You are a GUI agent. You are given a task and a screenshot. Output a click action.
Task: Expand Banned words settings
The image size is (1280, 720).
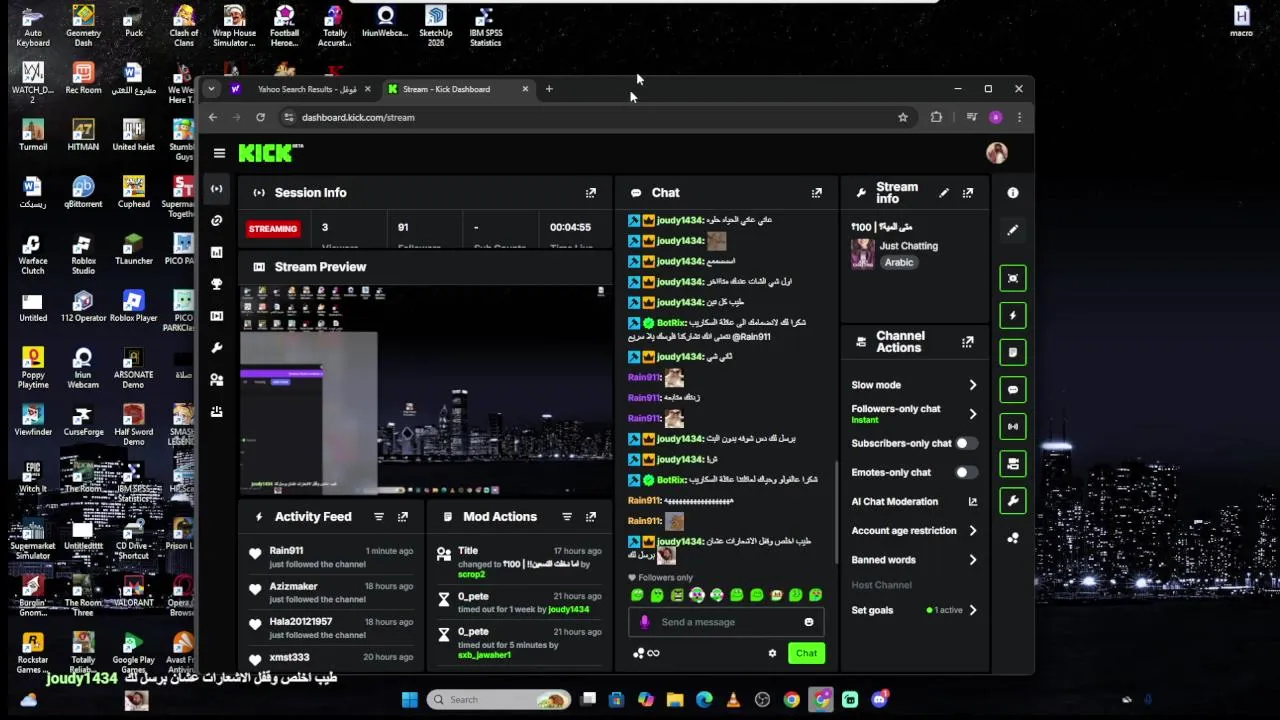(x=972, y=560)
